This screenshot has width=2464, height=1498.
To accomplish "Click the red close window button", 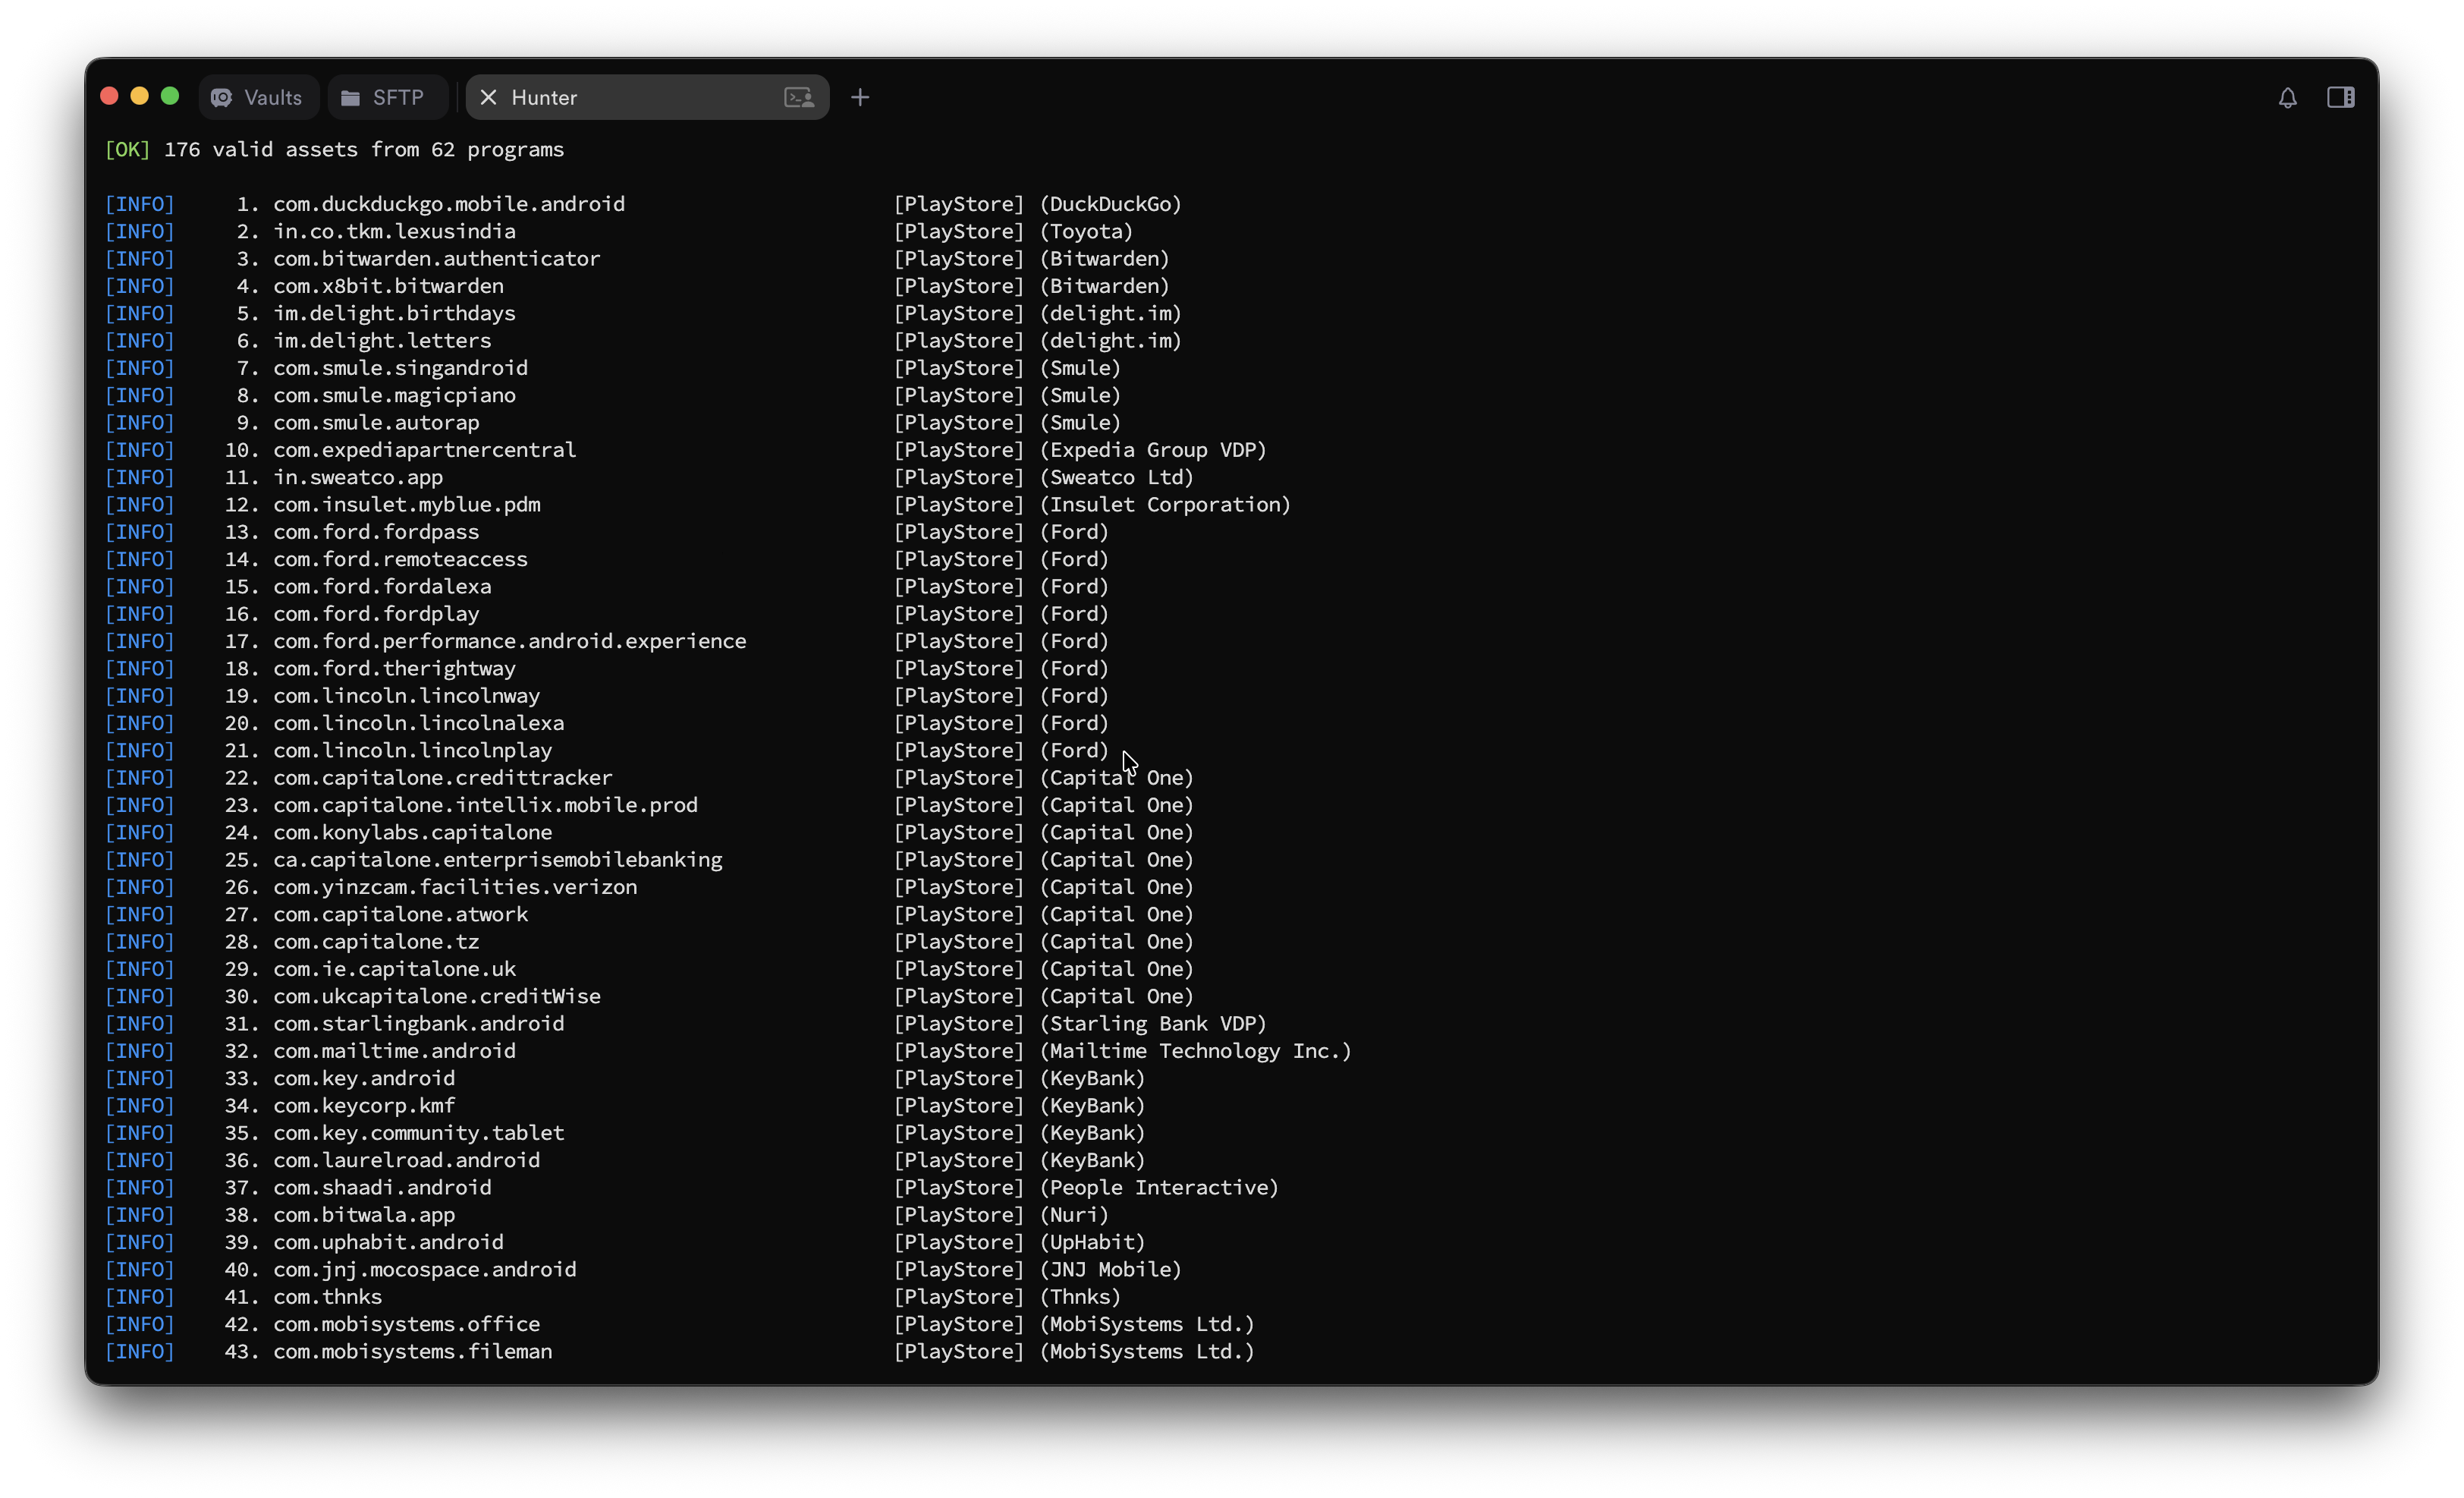I will click(110, 96).
